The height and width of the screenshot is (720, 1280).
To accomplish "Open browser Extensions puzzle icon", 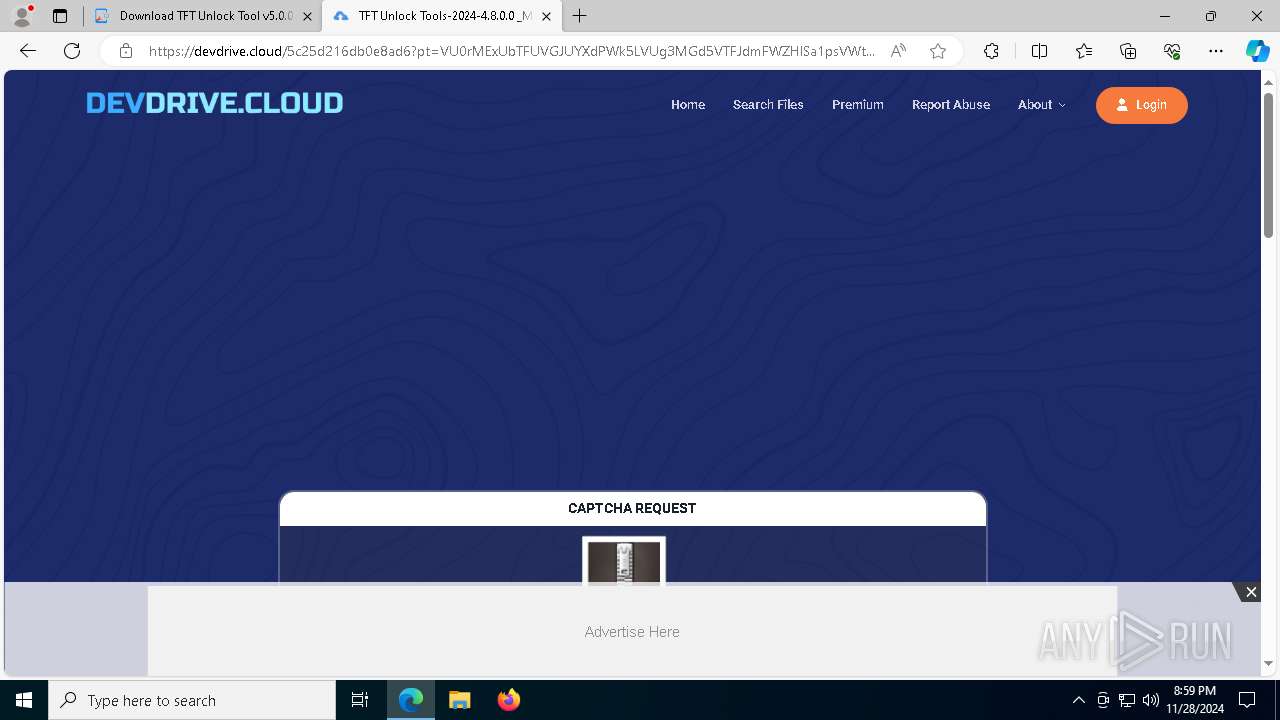I will pos(991,51).
